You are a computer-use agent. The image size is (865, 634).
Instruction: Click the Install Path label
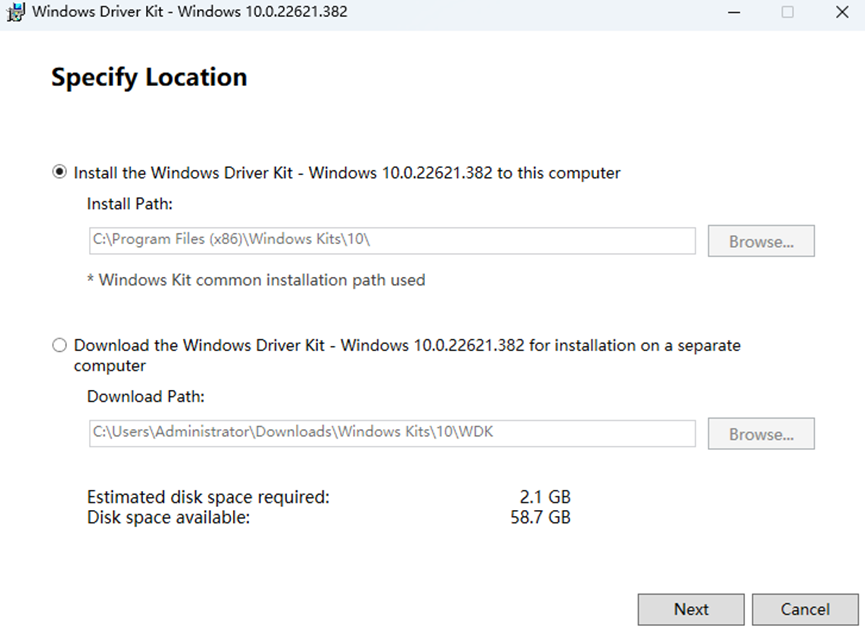pos(130,204)
